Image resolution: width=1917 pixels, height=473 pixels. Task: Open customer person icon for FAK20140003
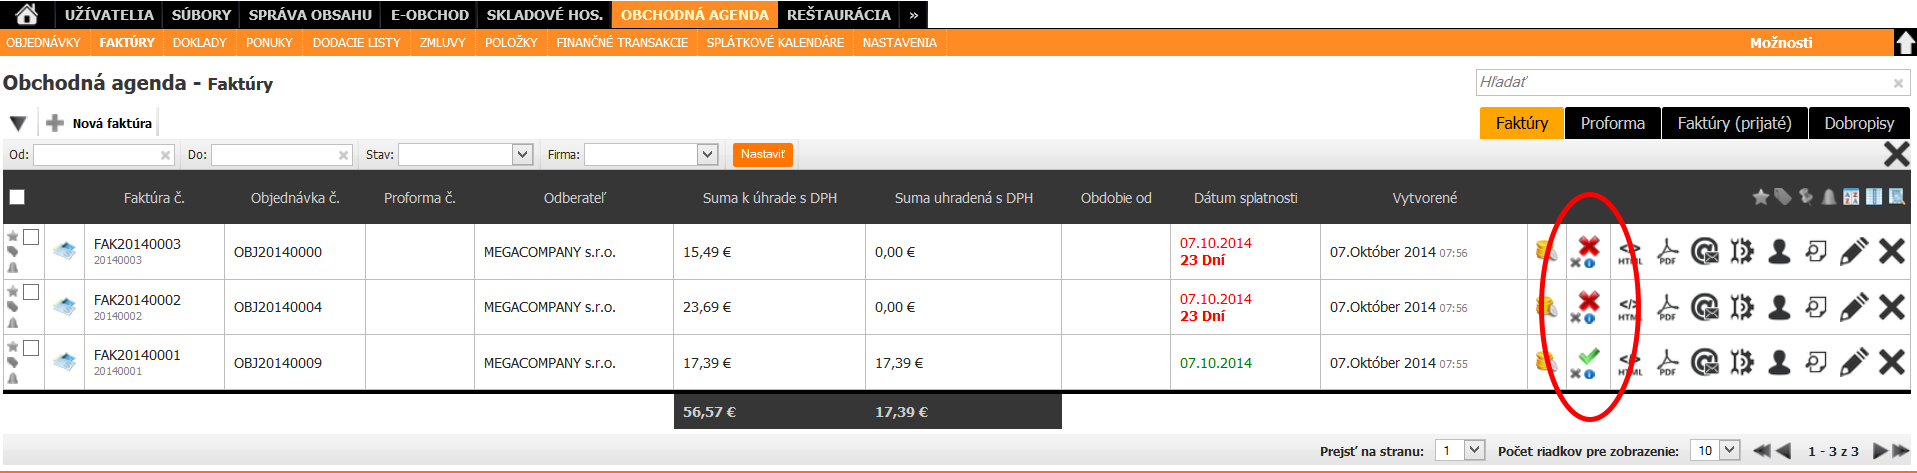pos(1779,252)
